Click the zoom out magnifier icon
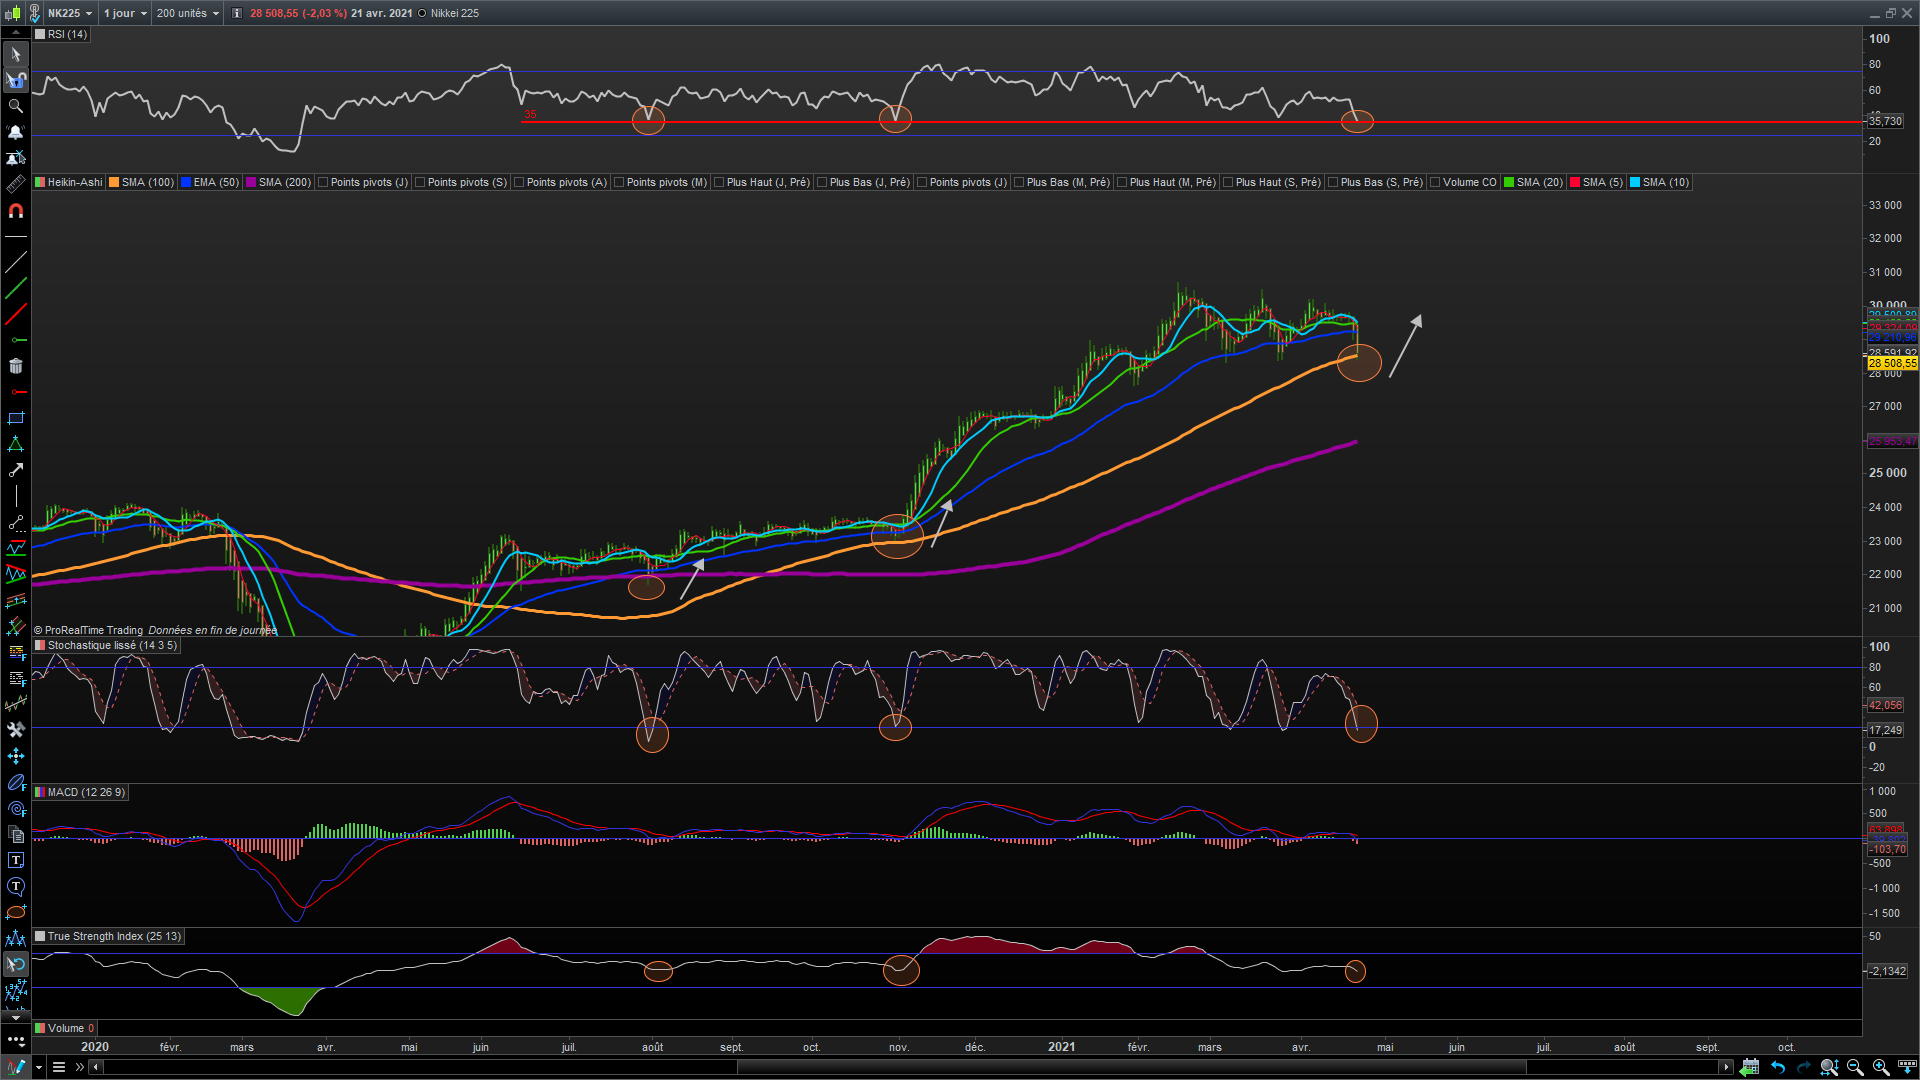Image resolution: width=1920 pixels, height=1080 pixels. pyautogui.click(x=1855, y=1067)
